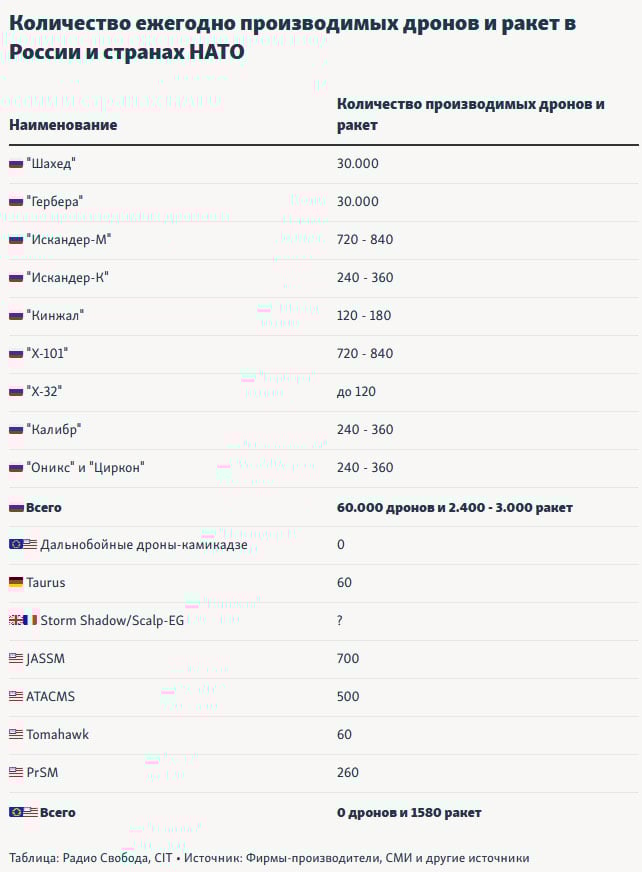This screenshot has width=642, height=872.
Task: Click the flag beside "Калибр"
Action: [16, 430]
